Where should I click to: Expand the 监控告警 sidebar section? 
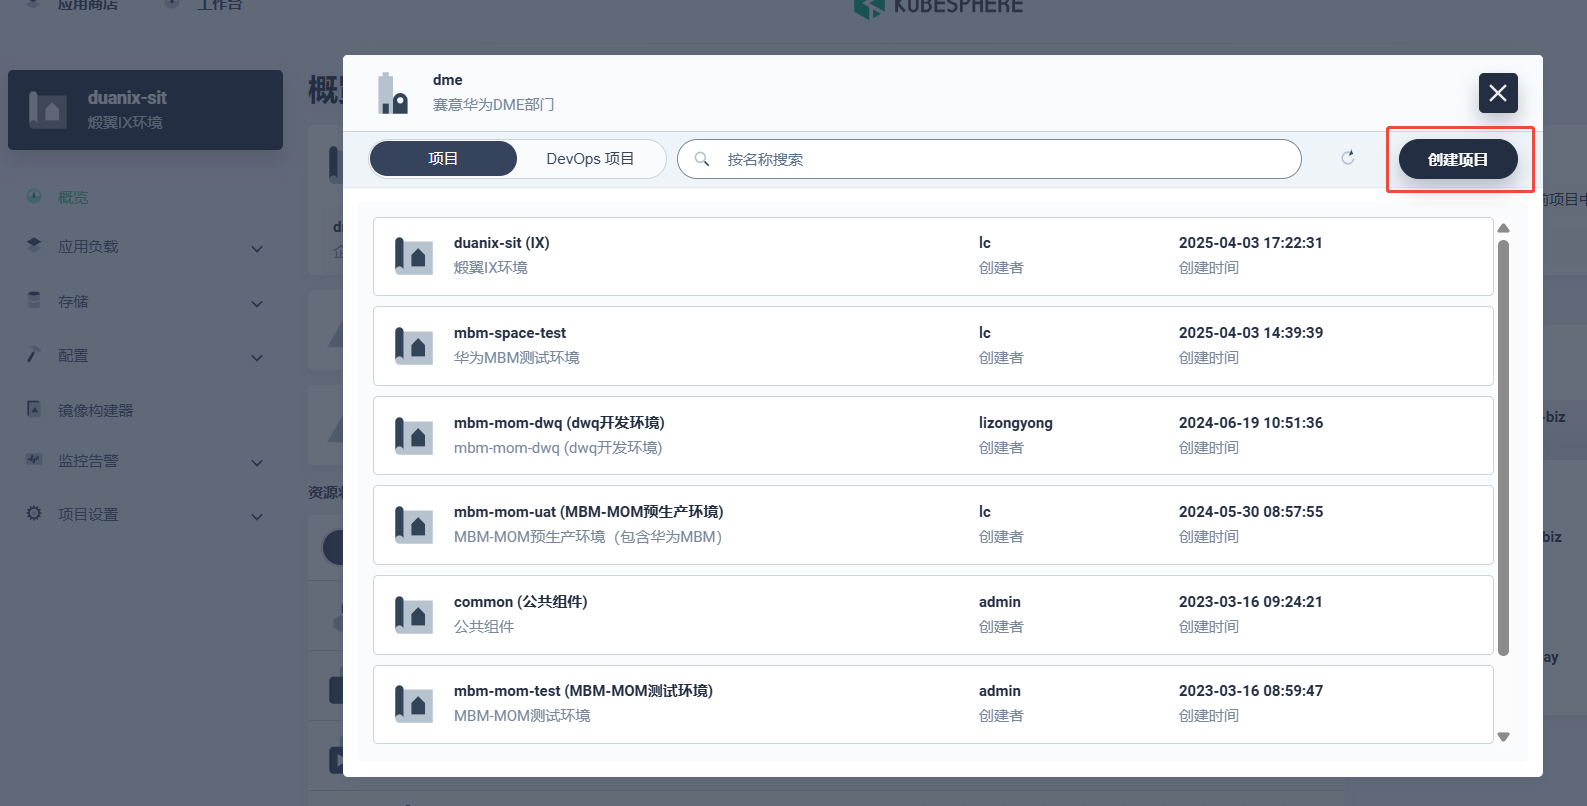(145, 461)
